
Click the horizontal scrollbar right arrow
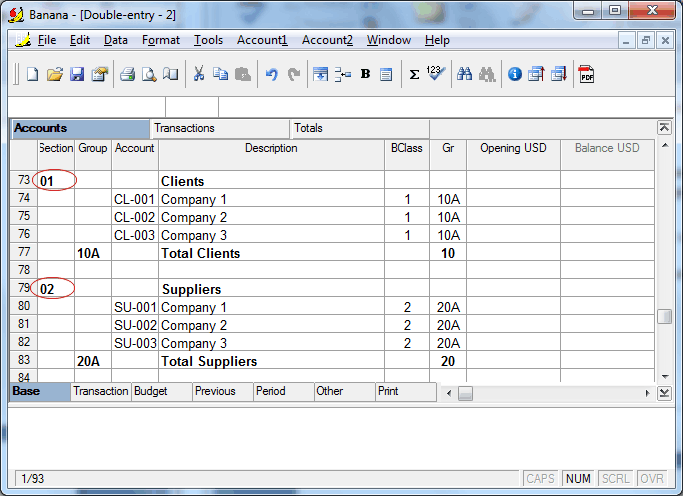(647, 393)
